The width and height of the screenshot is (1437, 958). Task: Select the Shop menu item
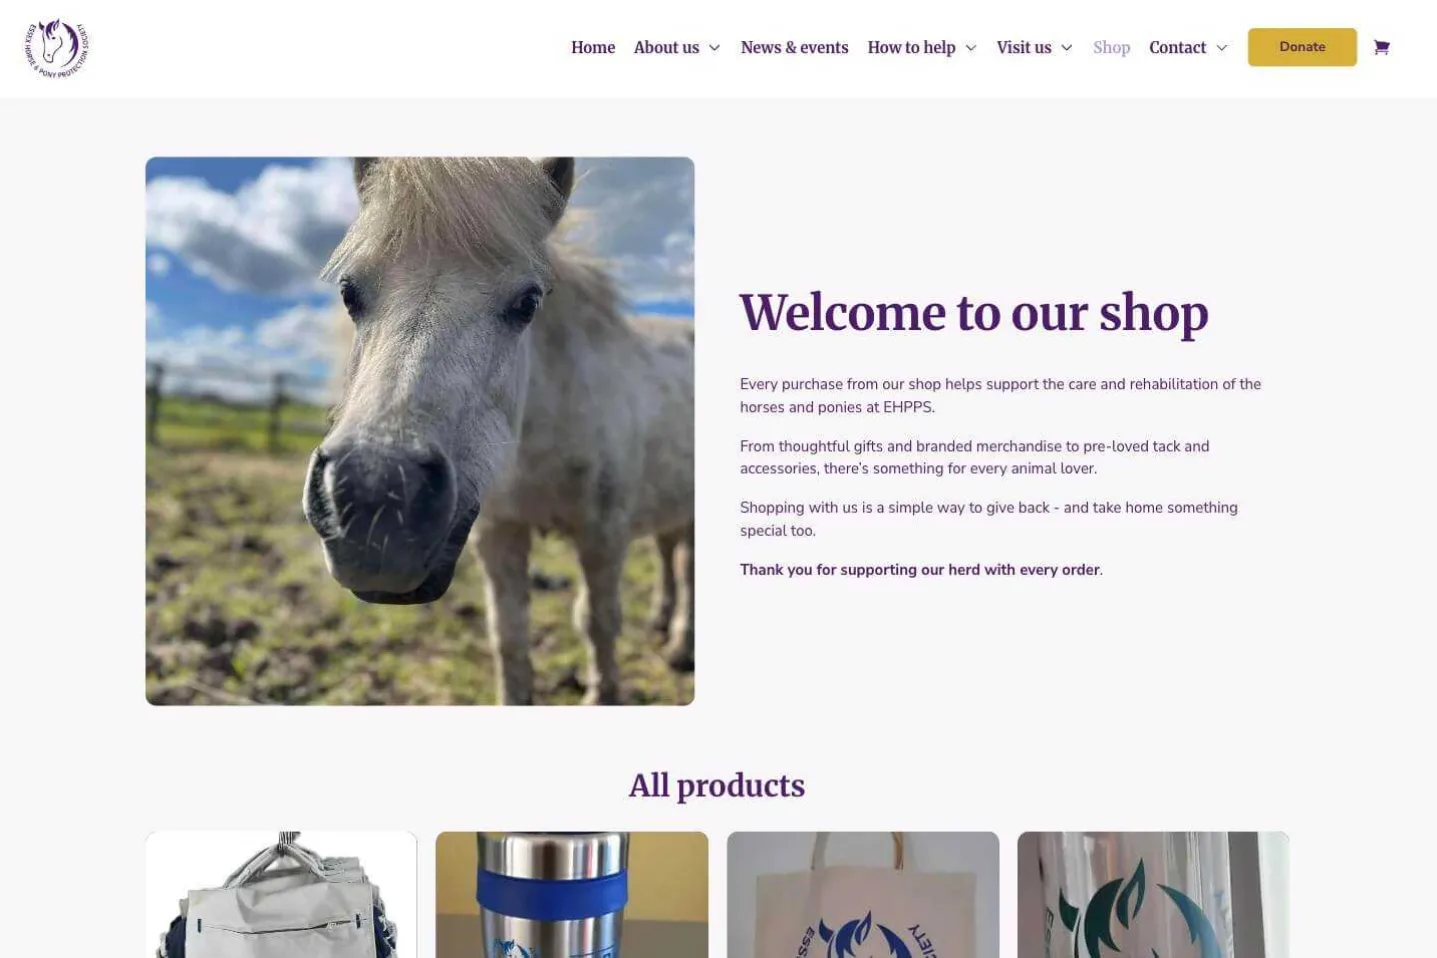click(x=1111, y=47)
